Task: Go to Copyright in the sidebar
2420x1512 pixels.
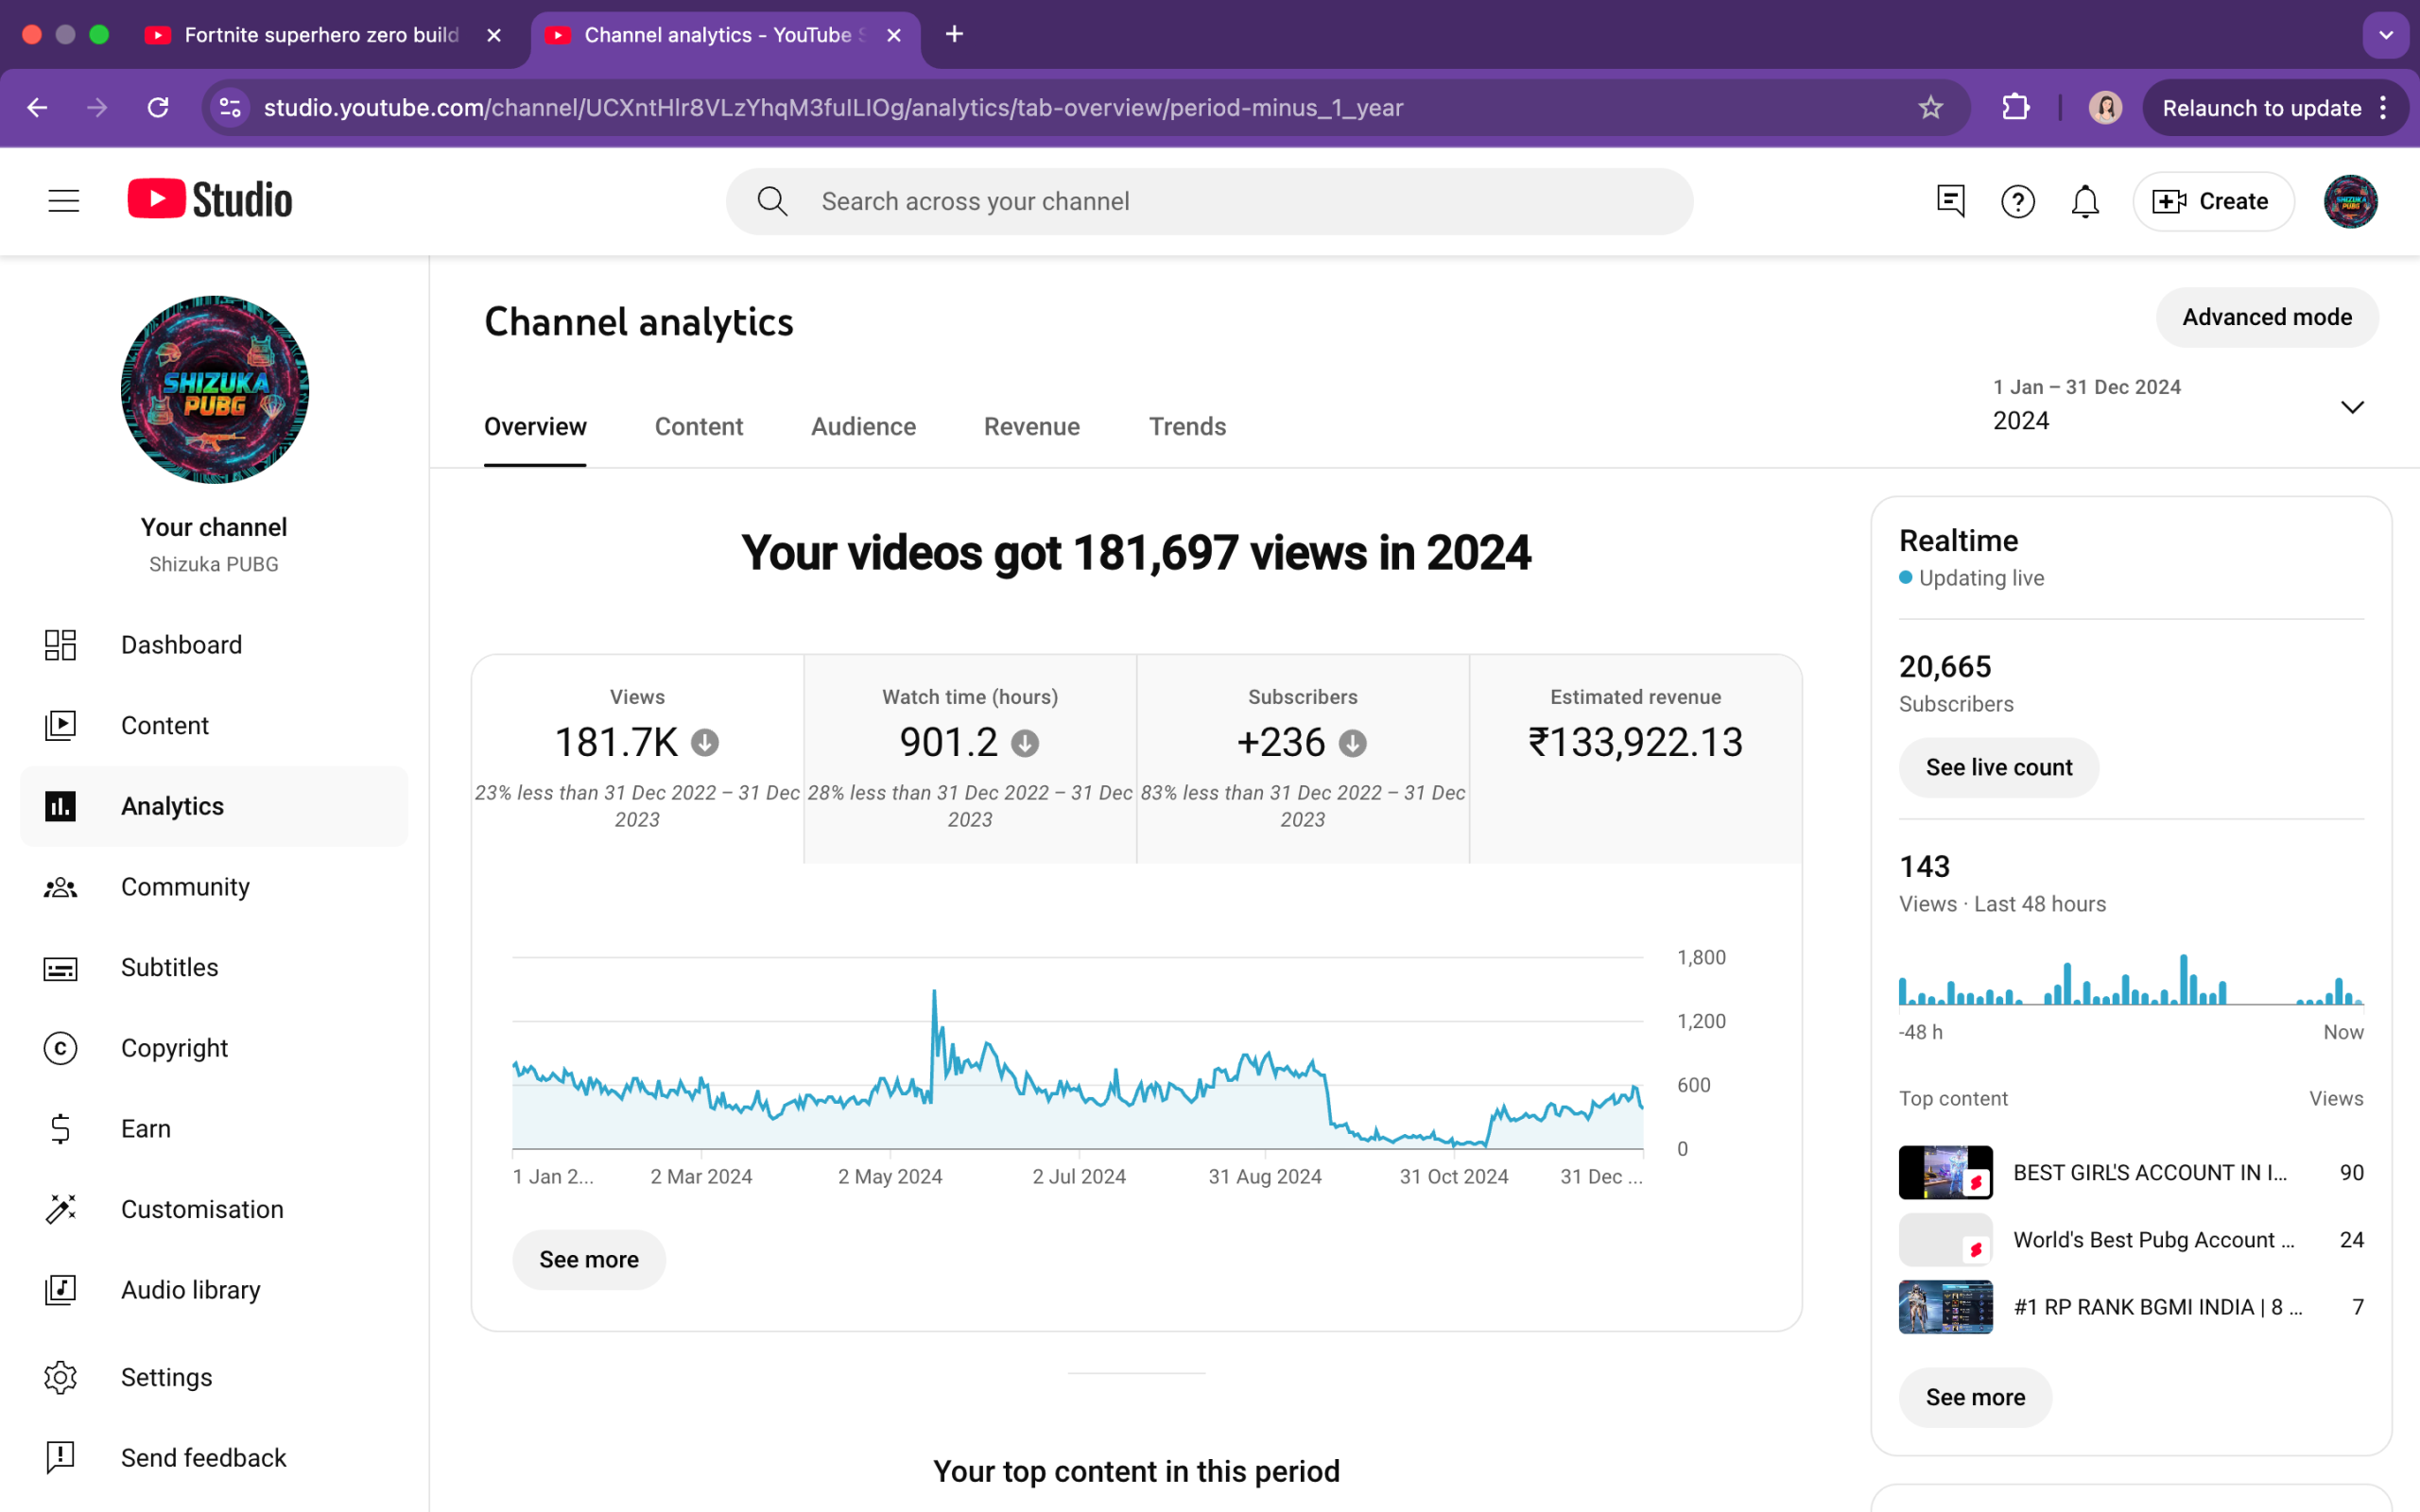Action: coord(174,1048)
